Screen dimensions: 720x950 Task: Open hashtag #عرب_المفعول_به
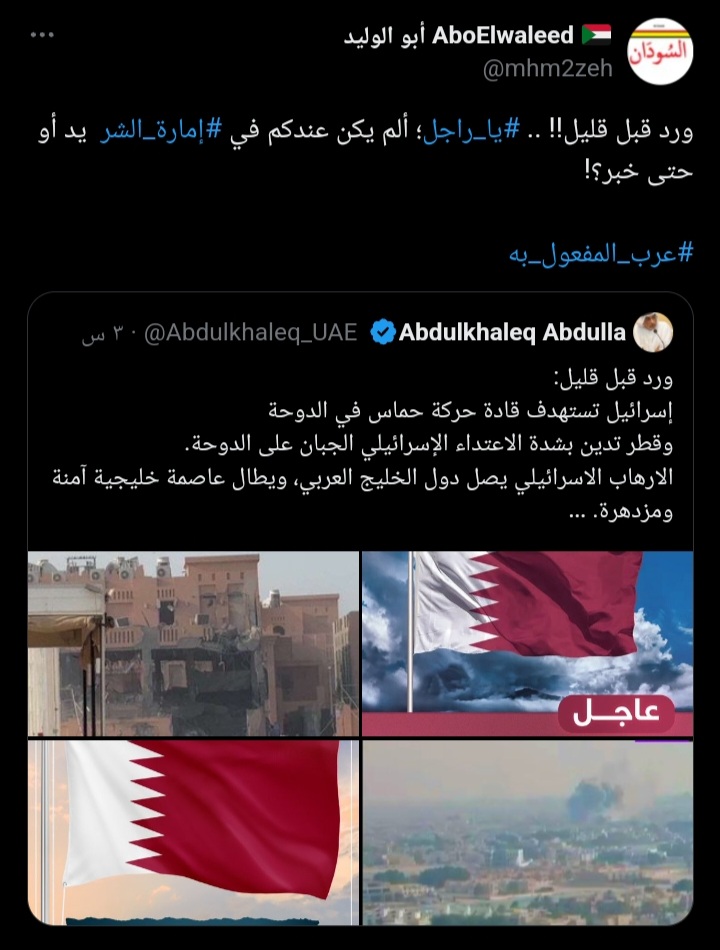coord(601,253)
